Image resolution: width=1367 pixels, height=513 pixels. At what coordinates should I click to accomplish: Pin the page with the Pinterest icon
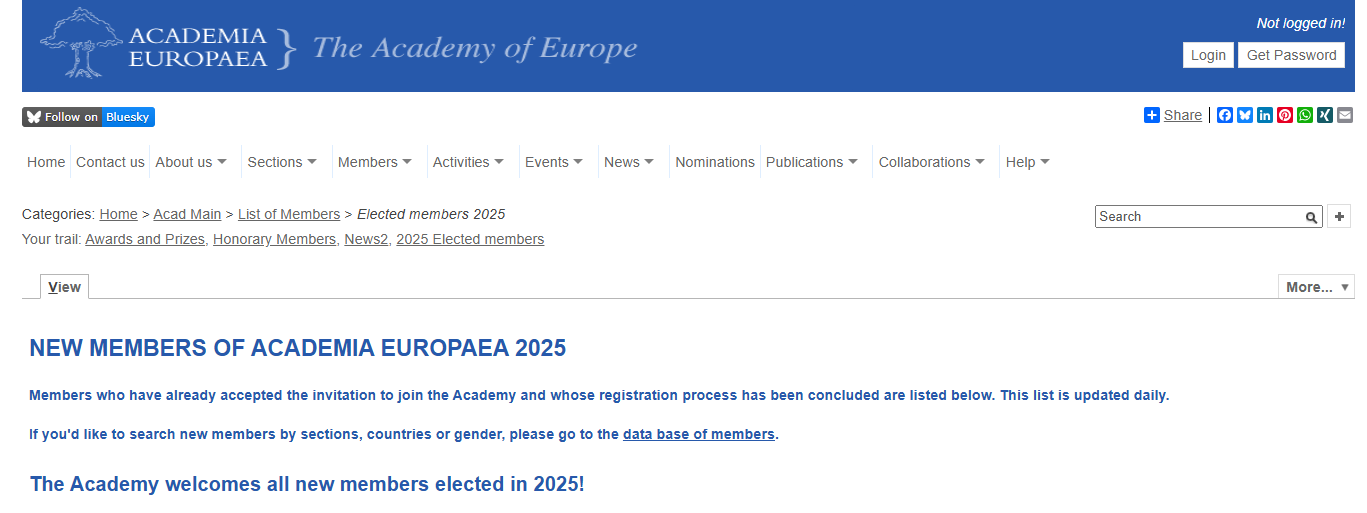pyautogui.click(x=1285, y=115)
